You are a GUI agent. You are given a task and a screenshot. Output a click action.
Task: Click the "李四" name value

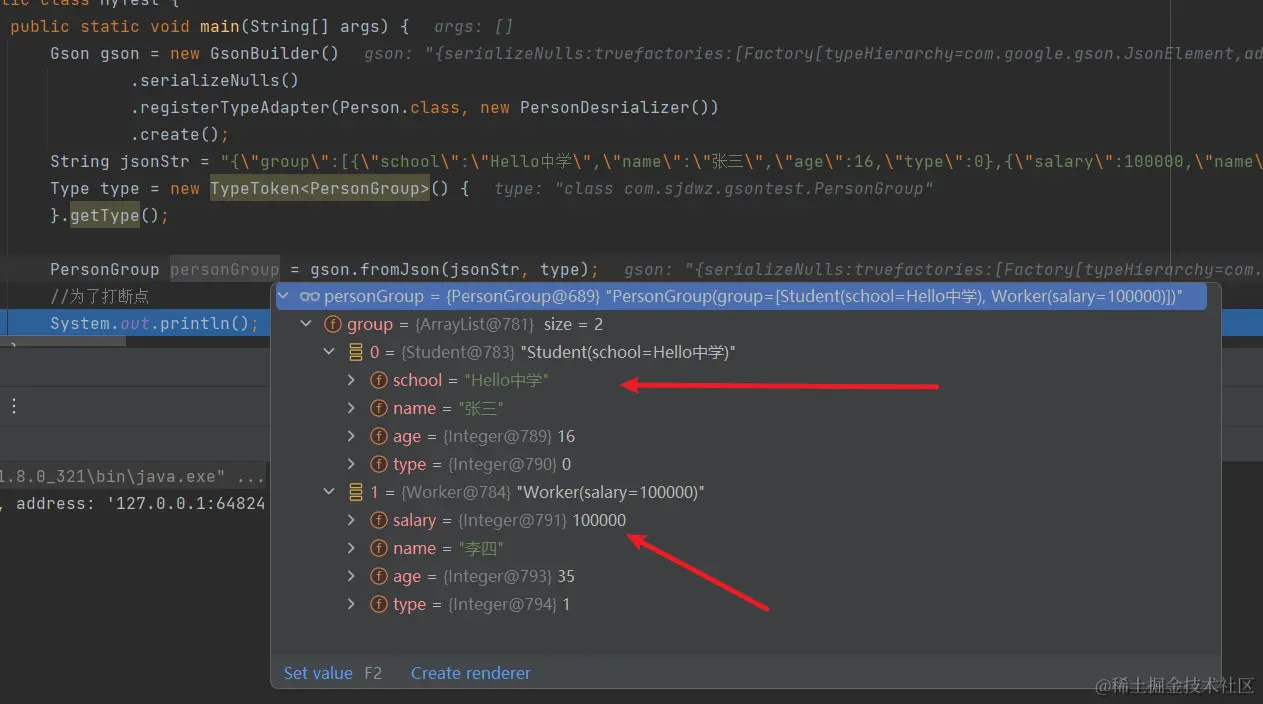[481, 548]
